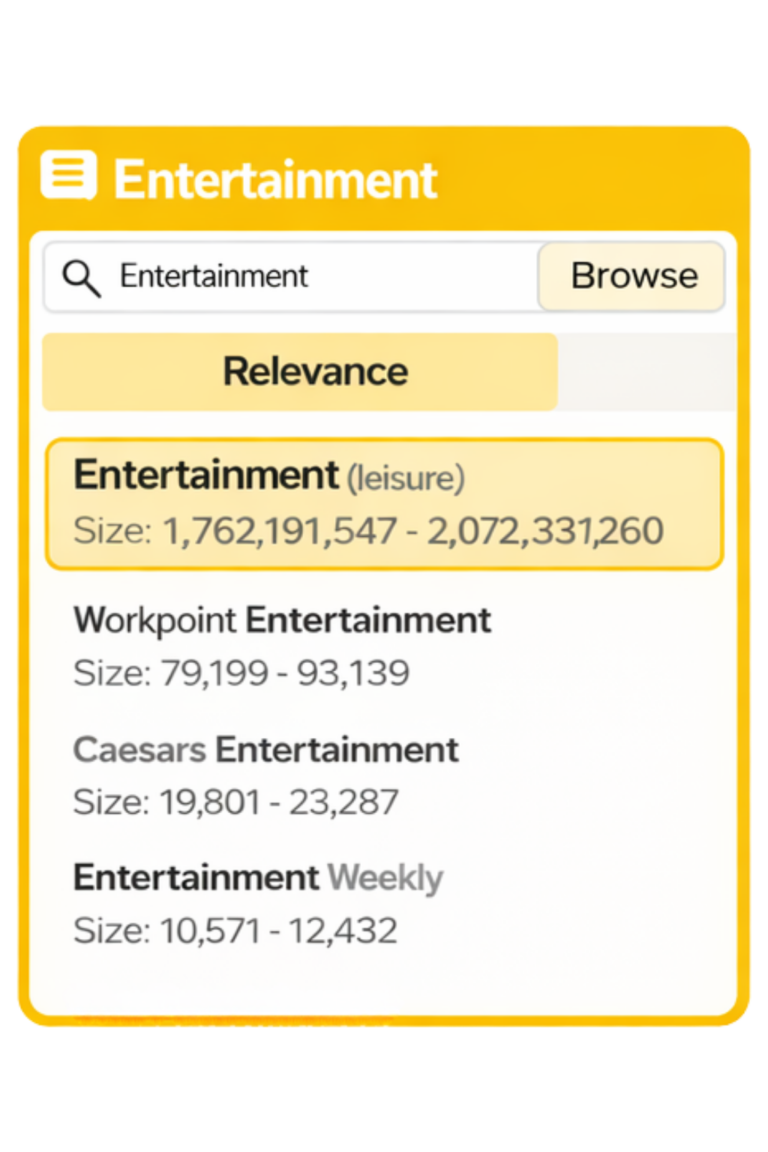Click the blank gray tab beside Relevance
This screenshot has height=1152, width=768.
tap(646, 372)
